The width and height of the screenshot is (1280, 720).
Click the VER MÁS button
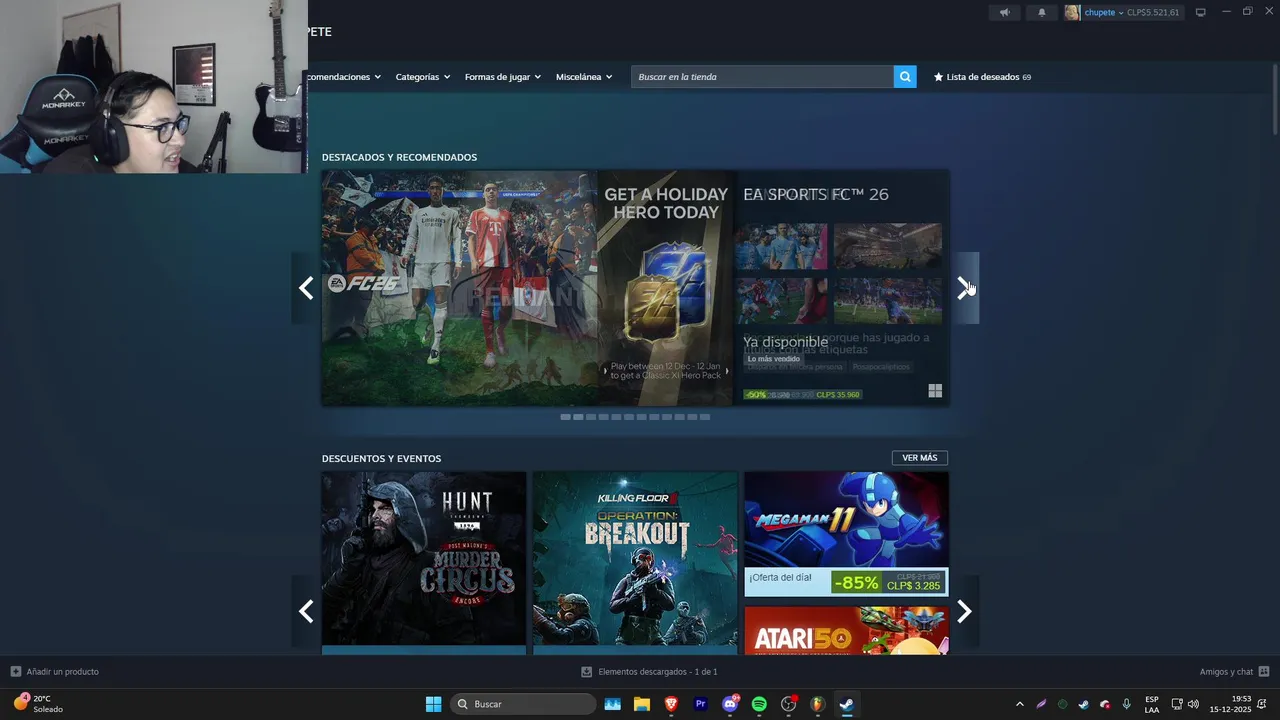click(920, 458)
